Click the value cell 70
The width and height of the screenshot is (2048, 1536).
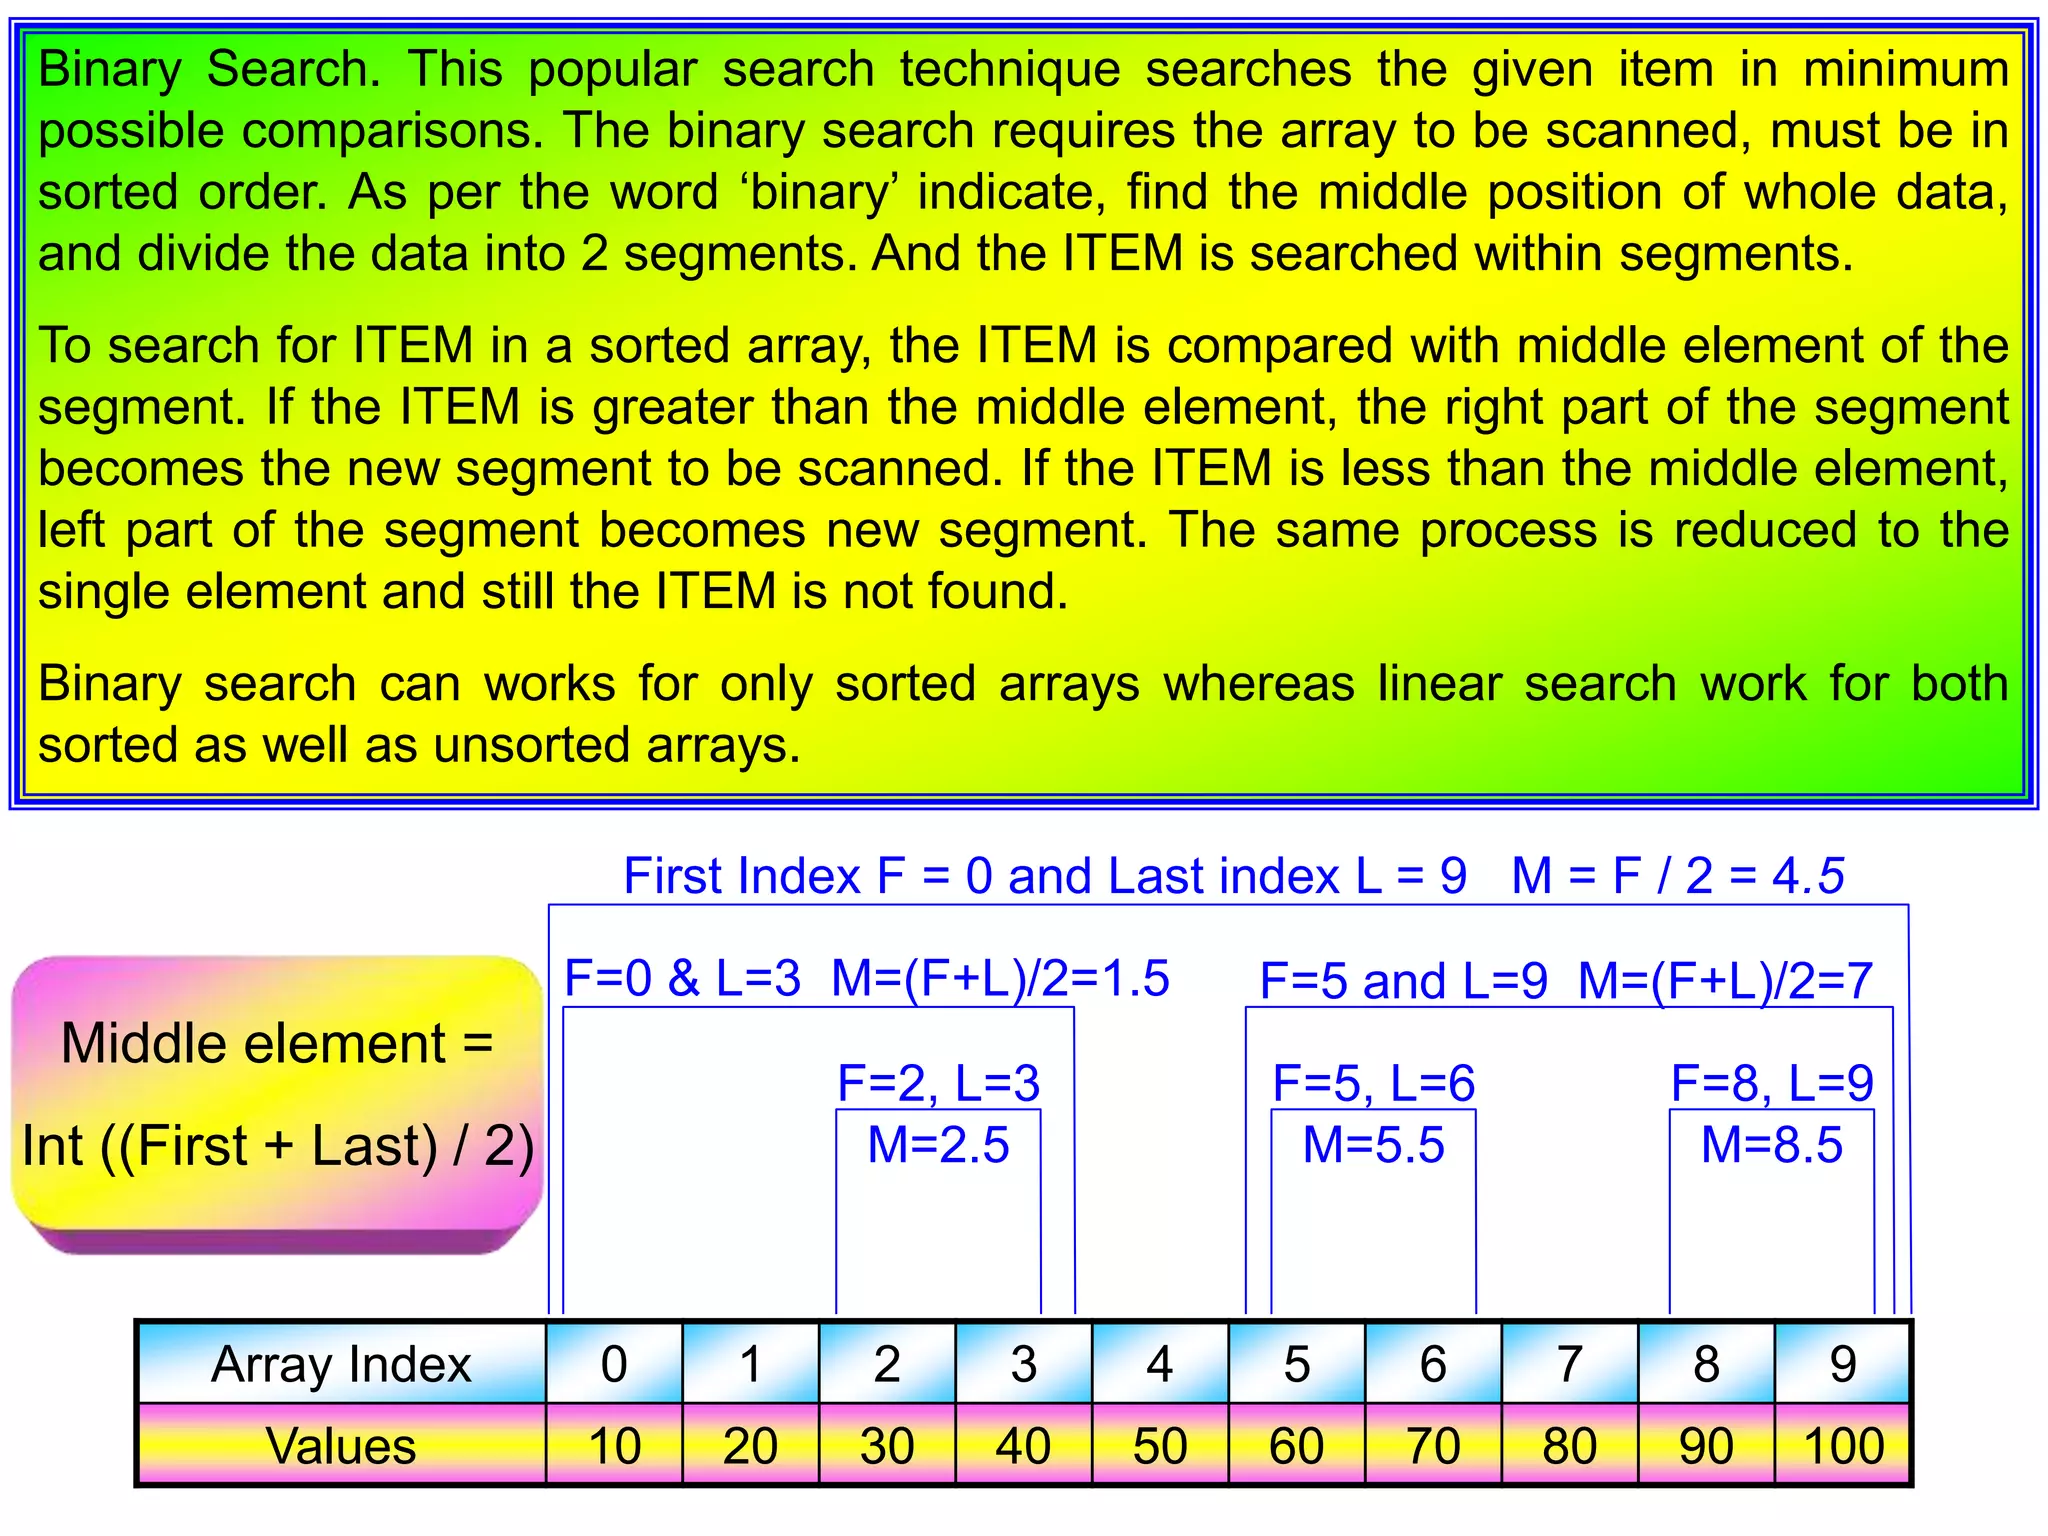pos(1433,1445)
